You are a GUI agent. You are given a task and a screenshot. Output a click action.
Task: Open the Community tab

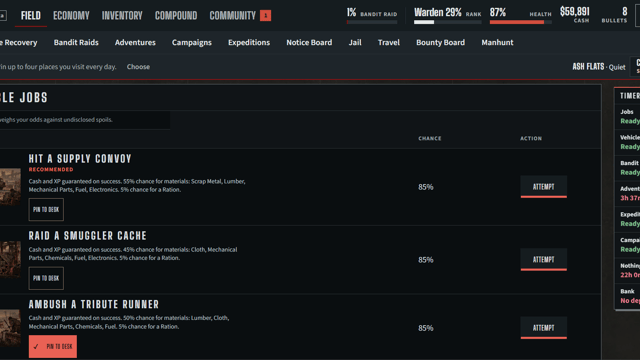click(232, 16)
